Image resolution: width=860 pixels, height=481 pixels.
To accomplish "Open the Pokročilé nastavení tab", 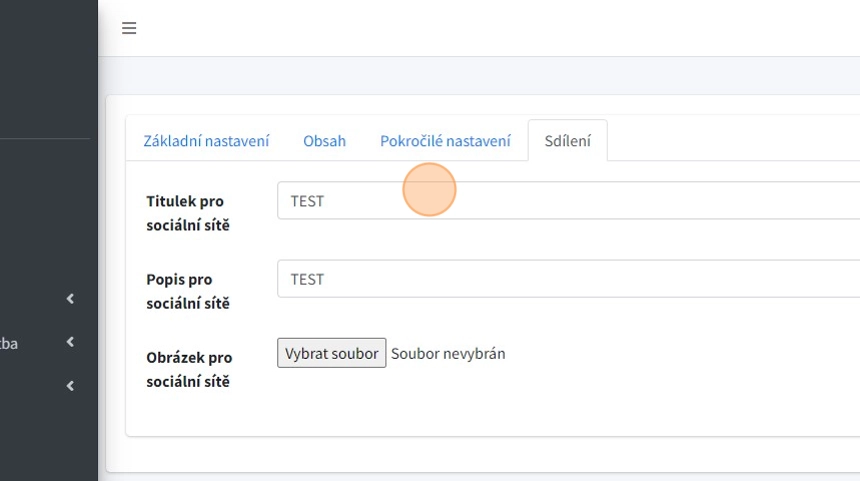I will pos(445,141).
